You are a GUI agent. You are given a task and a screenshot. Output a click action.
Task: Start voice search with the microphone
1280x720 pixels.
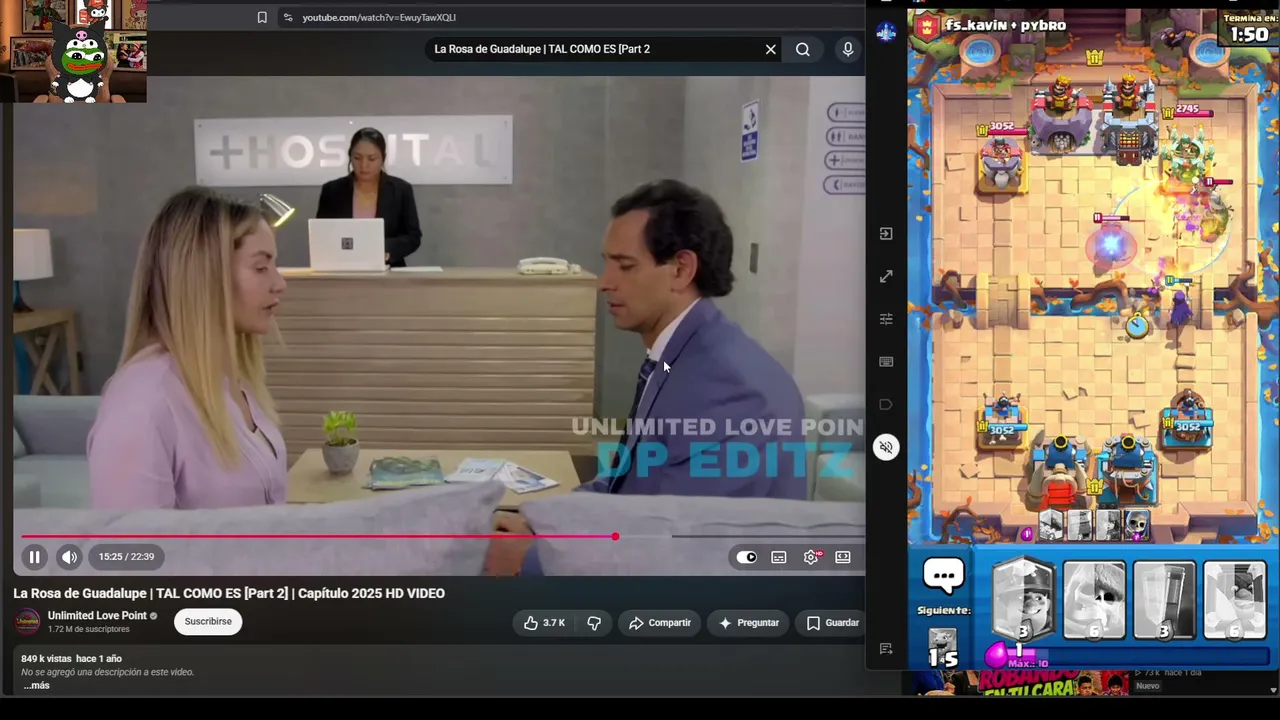pyautogui.click(x=848, y=49)
